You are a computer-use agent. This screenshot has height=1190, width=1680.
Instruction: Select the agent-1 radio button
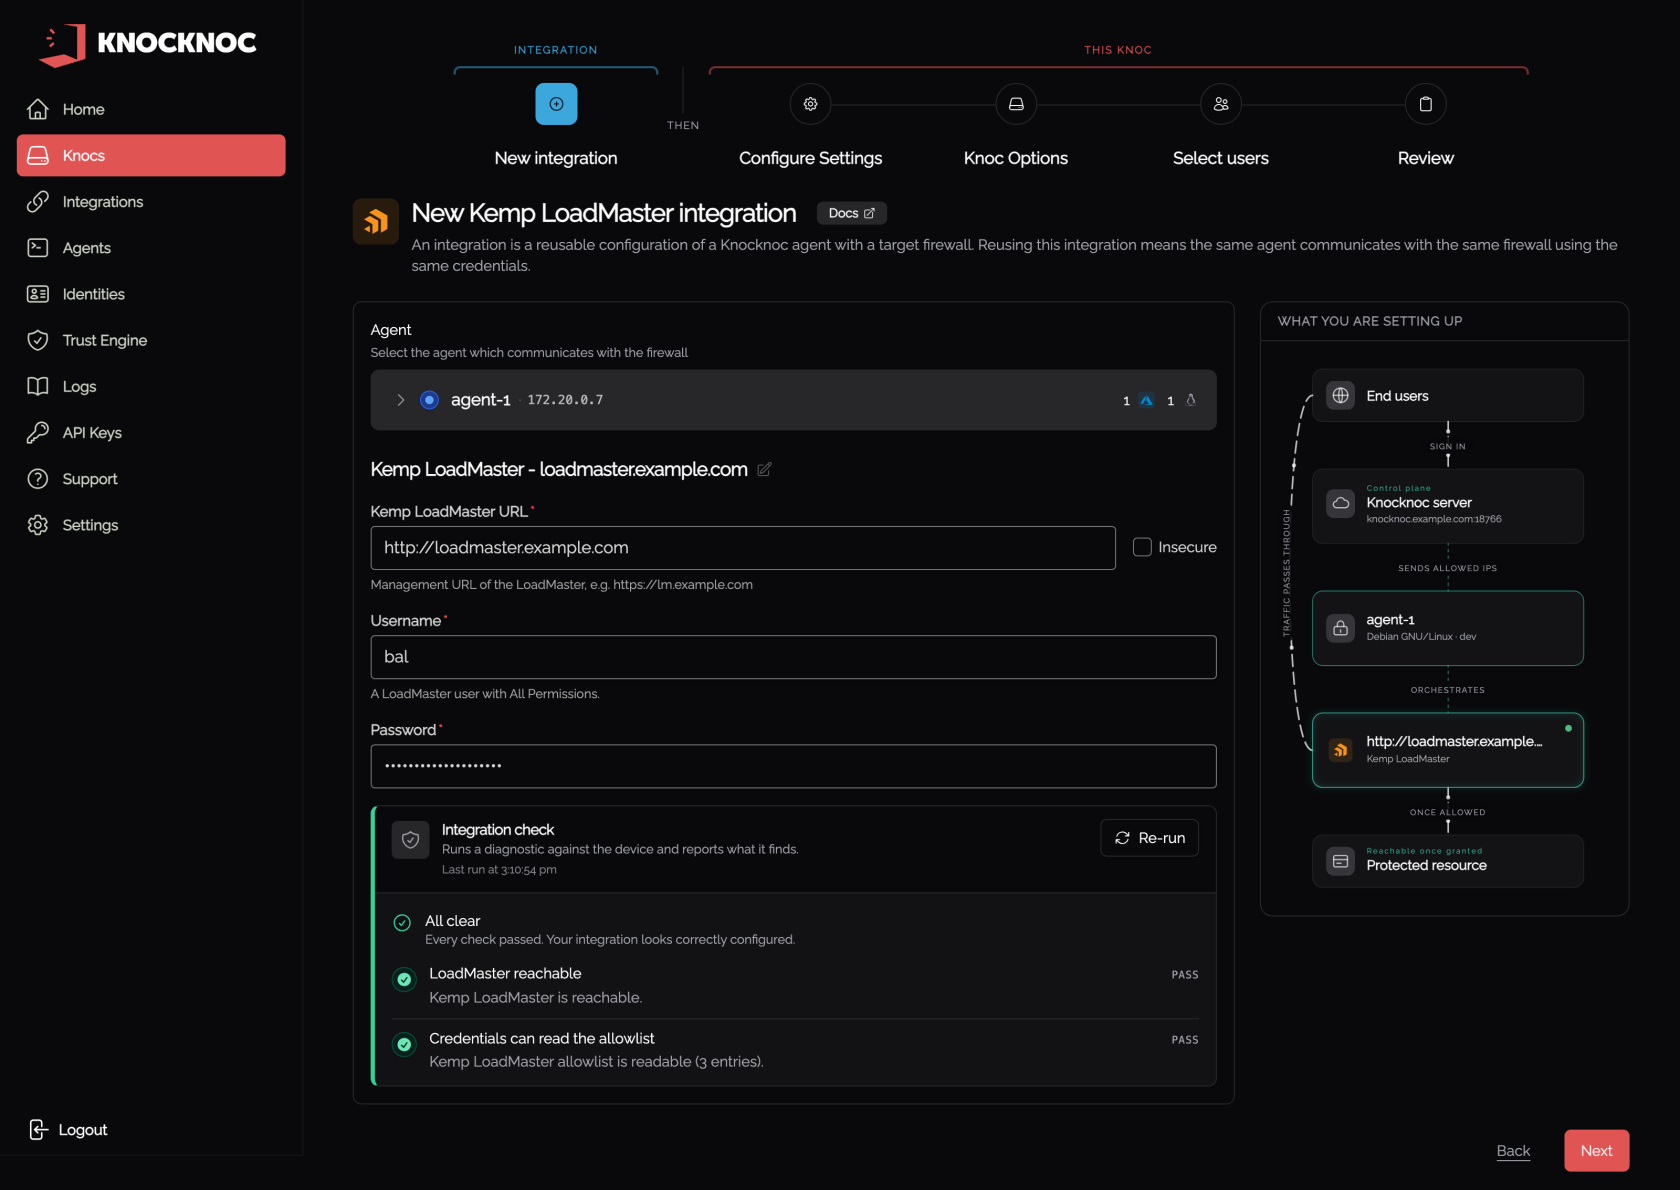(x=429, y=400)
